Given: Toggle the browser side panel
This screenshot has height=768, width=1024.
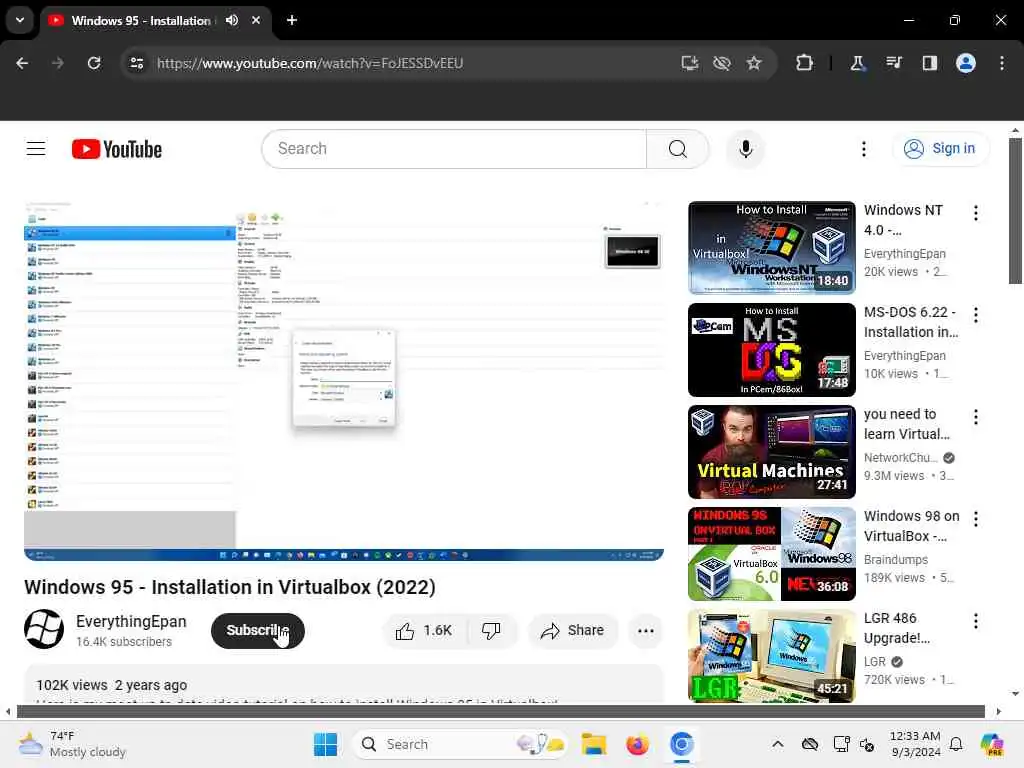Looking at the screenshot, I should [929, 63].
